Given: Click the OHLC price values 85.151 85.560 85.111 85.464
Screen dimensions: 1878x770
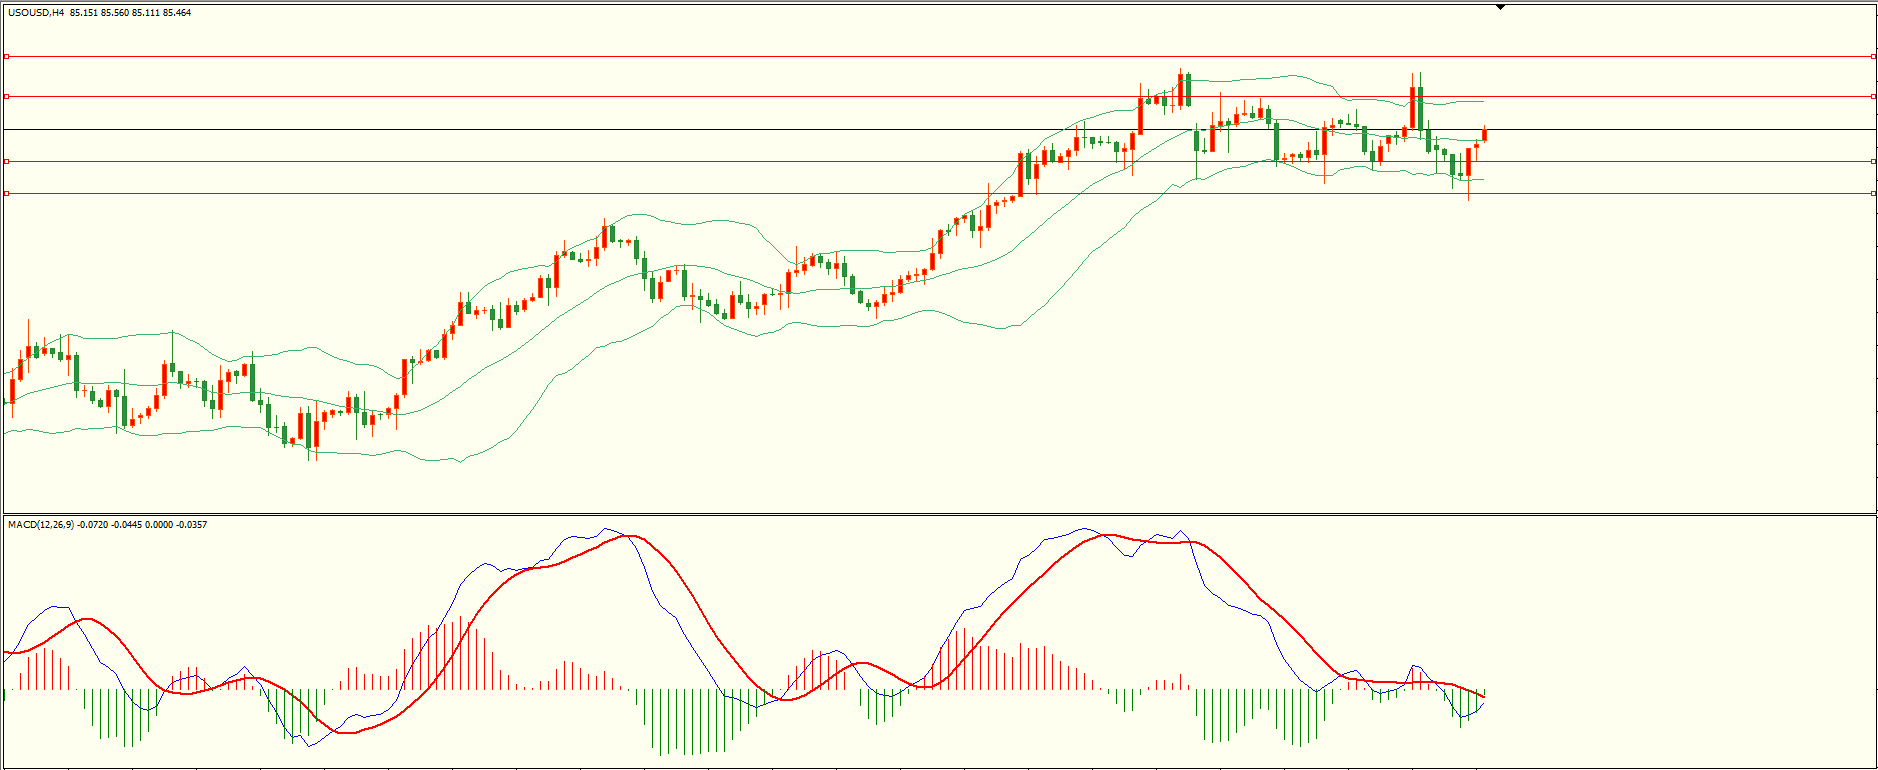Looking at the screenshot, I should (x=131, y=13).
